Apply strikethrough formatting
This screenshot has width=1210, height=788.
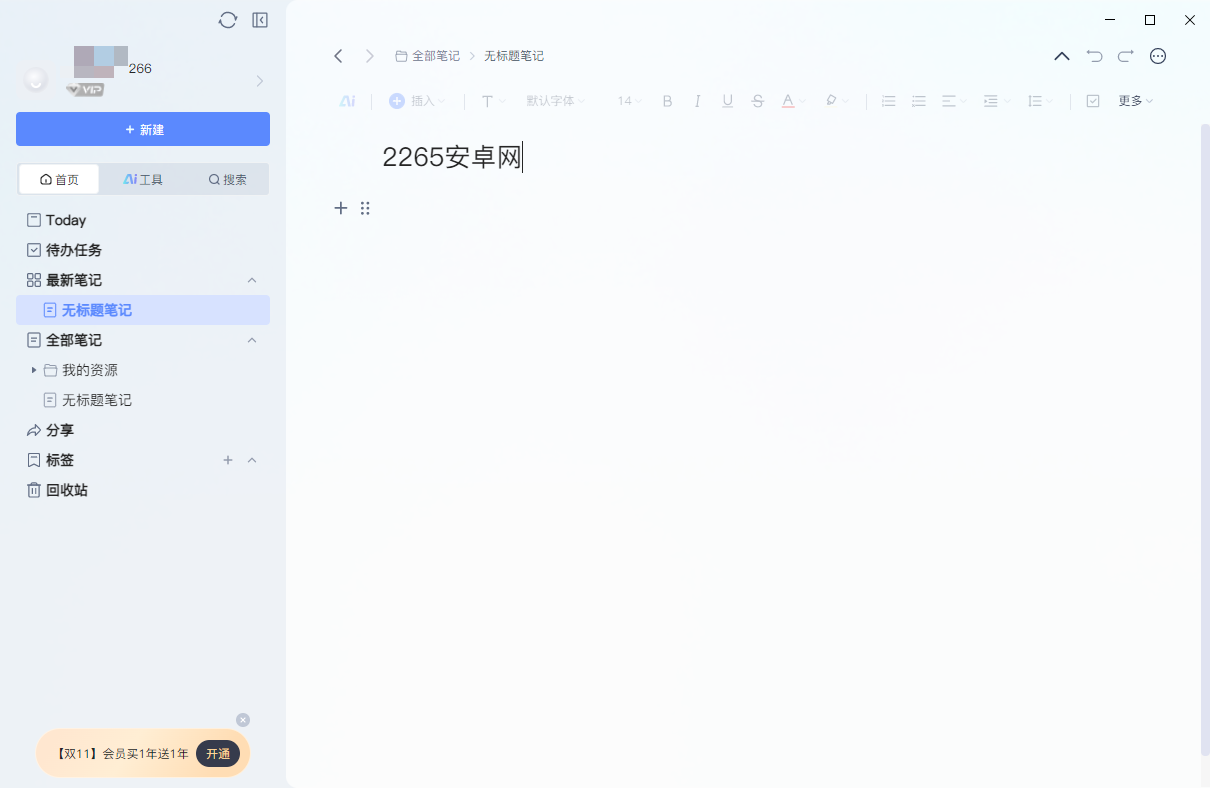click(757, 100)
